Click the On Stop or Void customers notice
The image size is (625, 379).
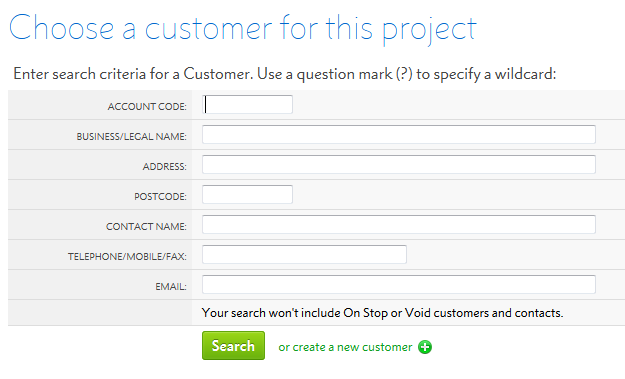click(382, 313)
